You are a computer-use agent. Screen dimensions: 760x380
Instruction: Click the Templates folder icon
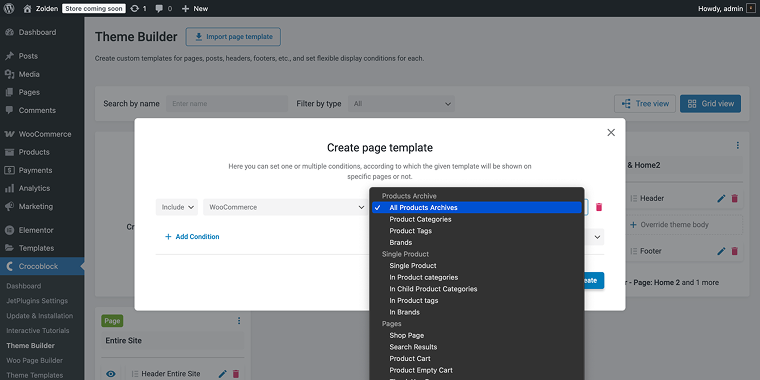click(9, 248)
